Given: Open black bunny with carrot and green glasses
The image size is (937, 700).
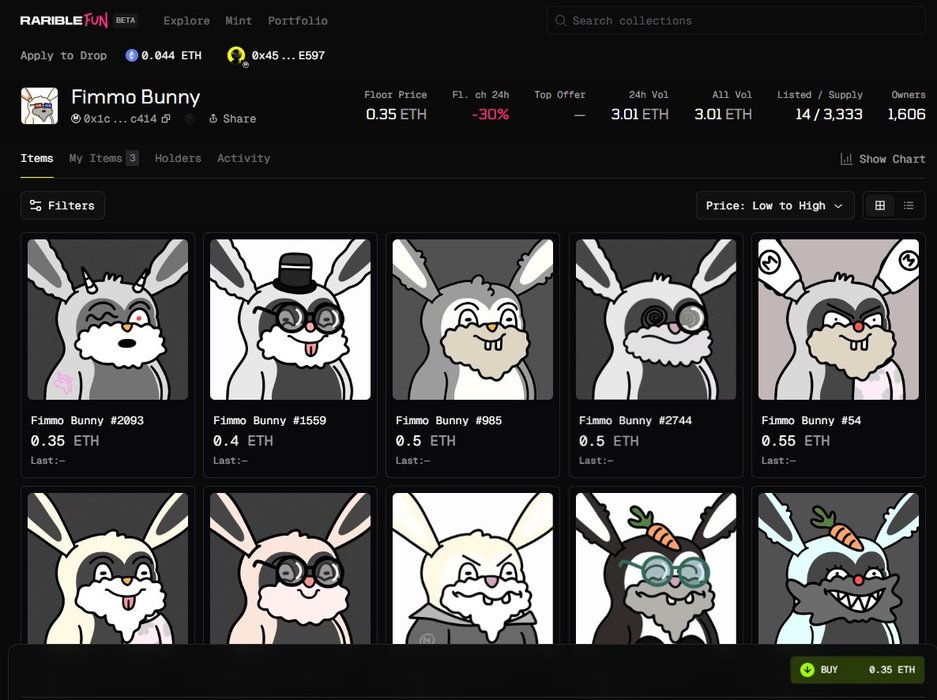Looking at the screenshot, I should (x=656, y=568).
